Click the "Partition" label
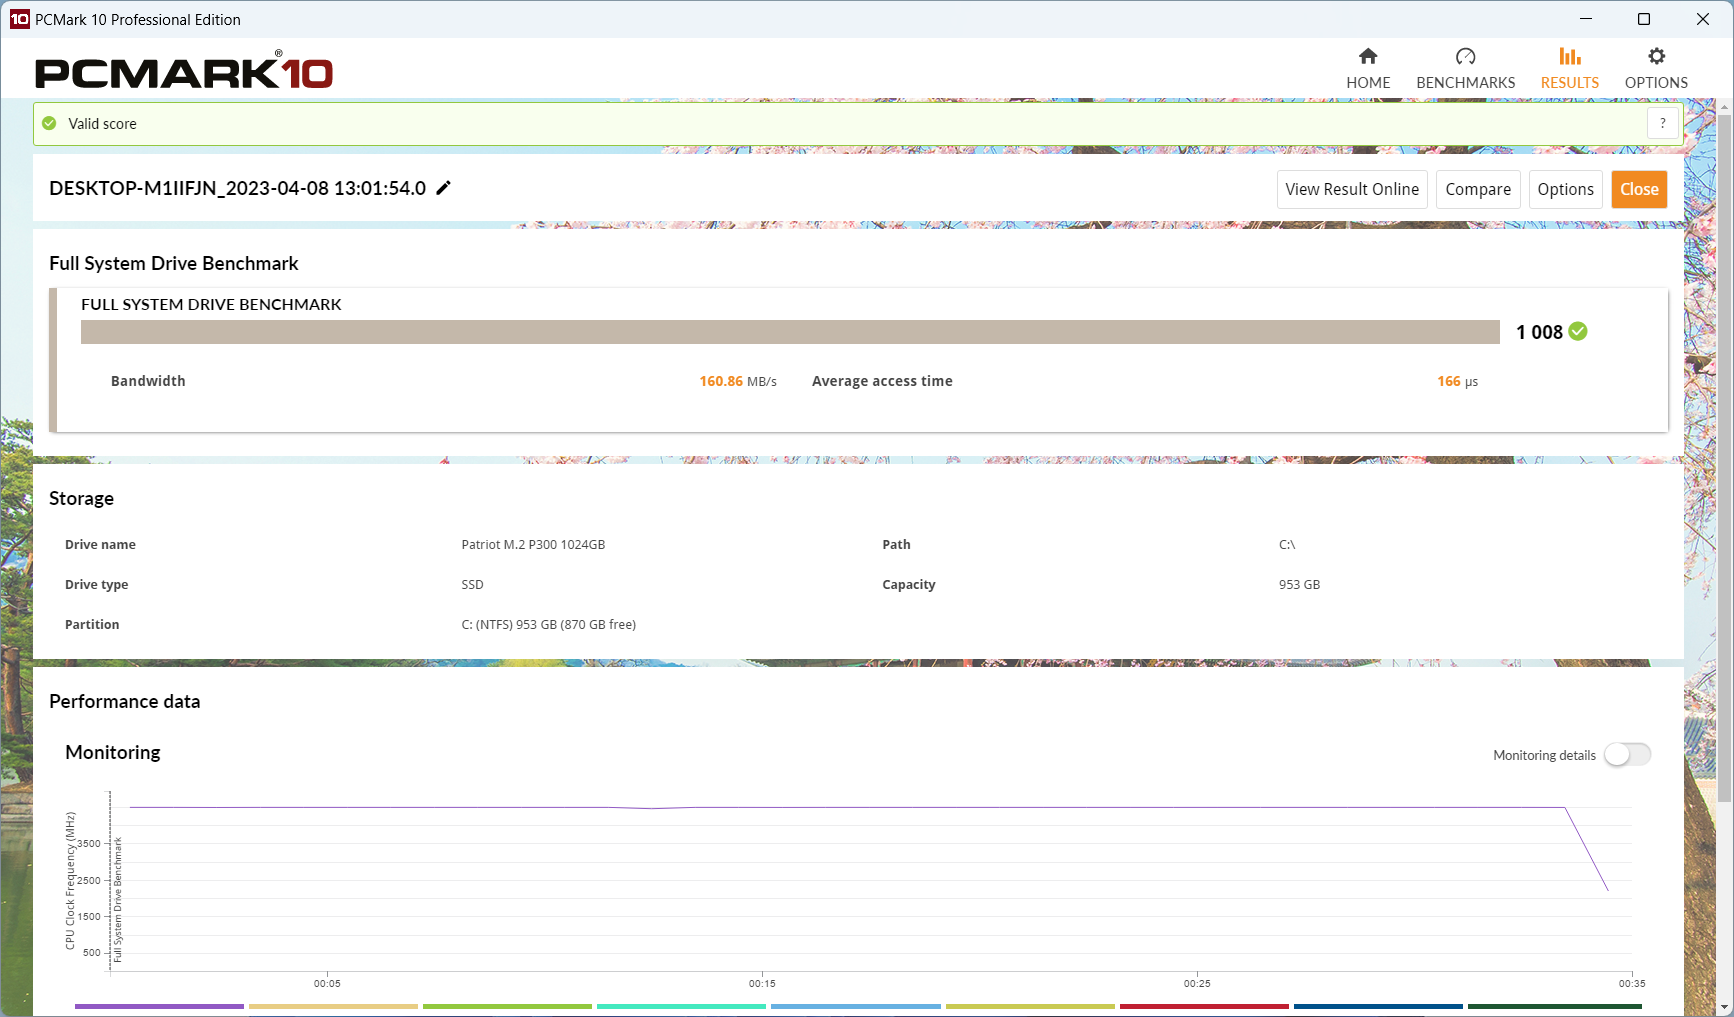1734x1017 pixels. tap(92, 625)
